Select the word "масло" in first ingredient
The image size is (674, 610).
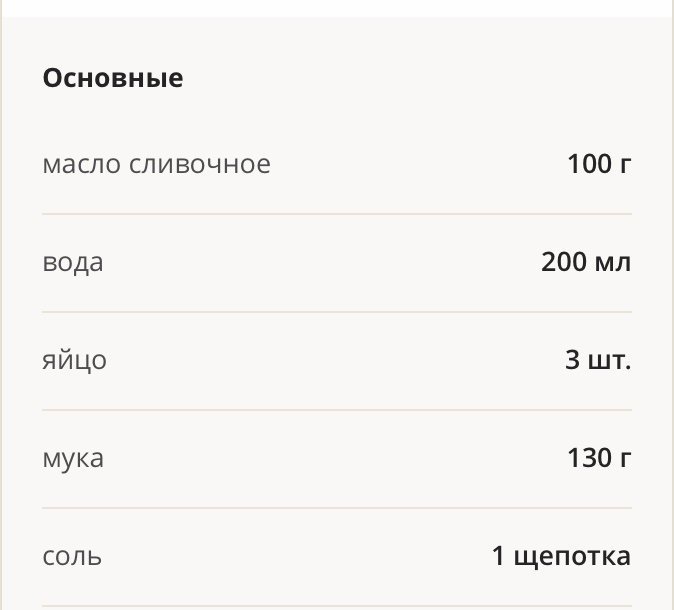[x=81, y=165]
